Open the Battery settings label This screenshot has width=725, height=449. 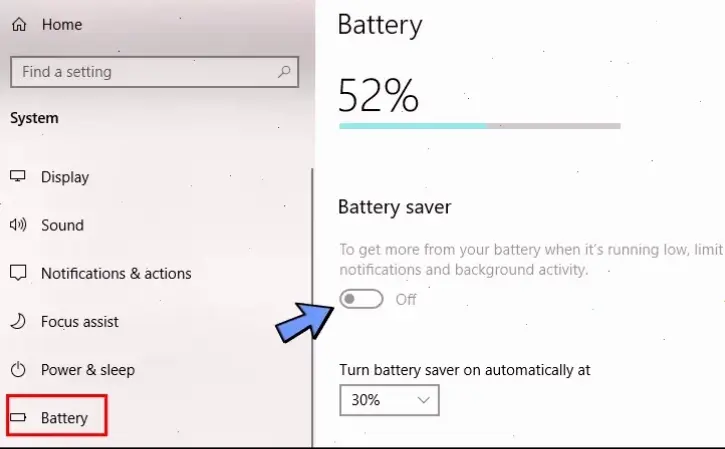click(x=65, y=417)
